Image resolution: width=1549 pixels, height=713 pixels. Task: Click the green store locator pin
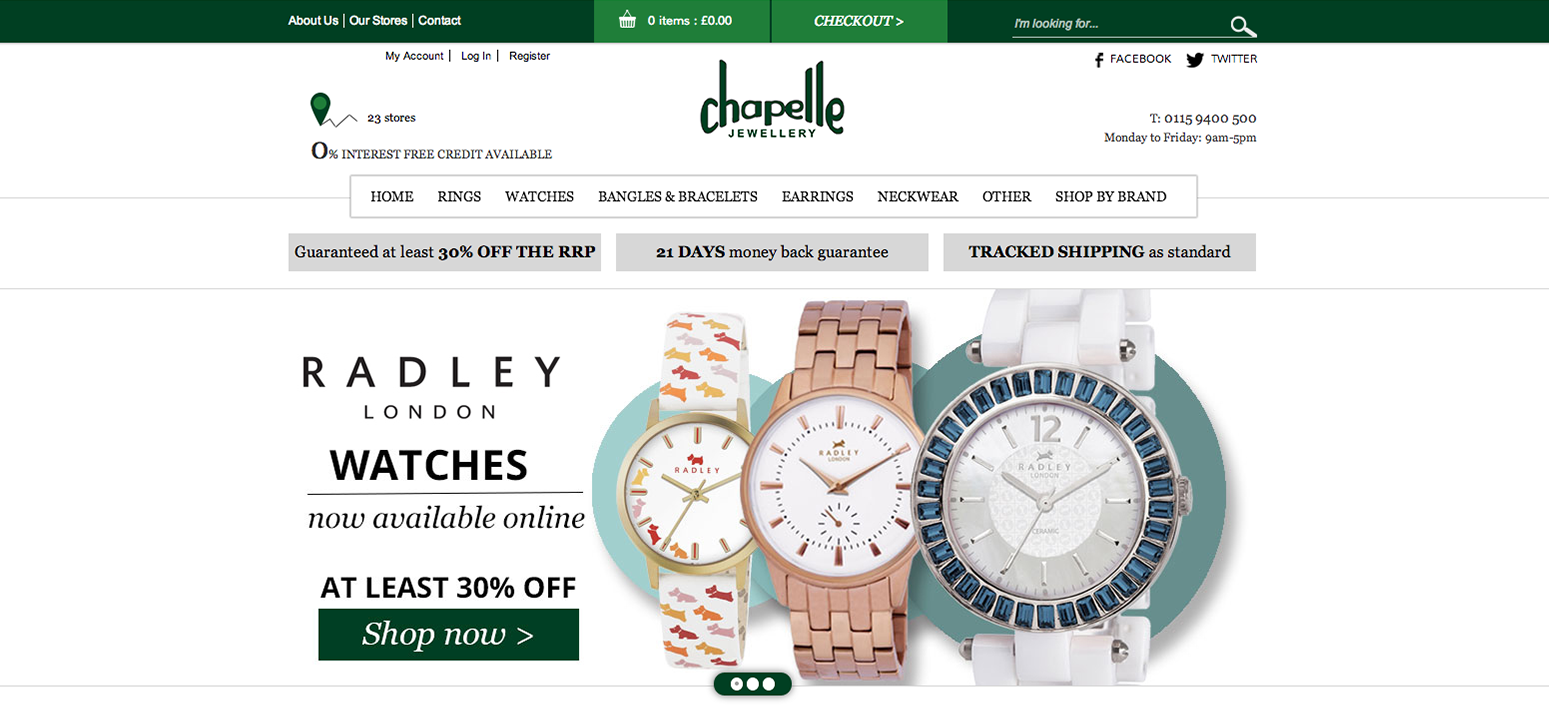click(320, 108)
